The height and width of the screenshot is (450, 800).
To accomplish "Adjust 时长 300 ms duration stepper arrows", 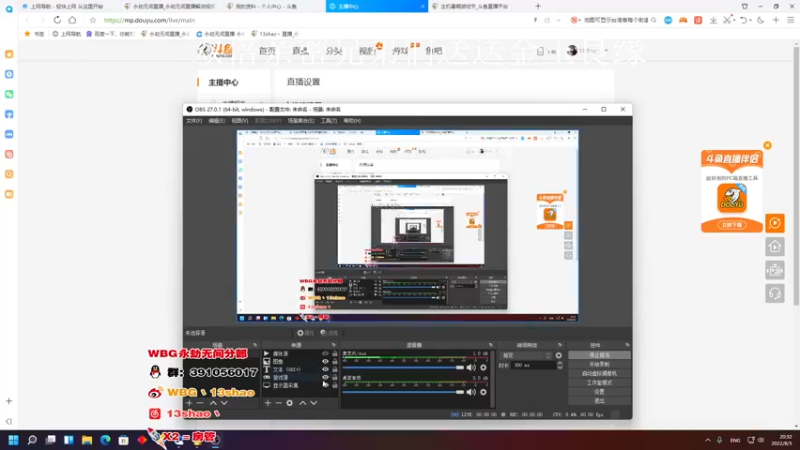I will tap(560, 365).
